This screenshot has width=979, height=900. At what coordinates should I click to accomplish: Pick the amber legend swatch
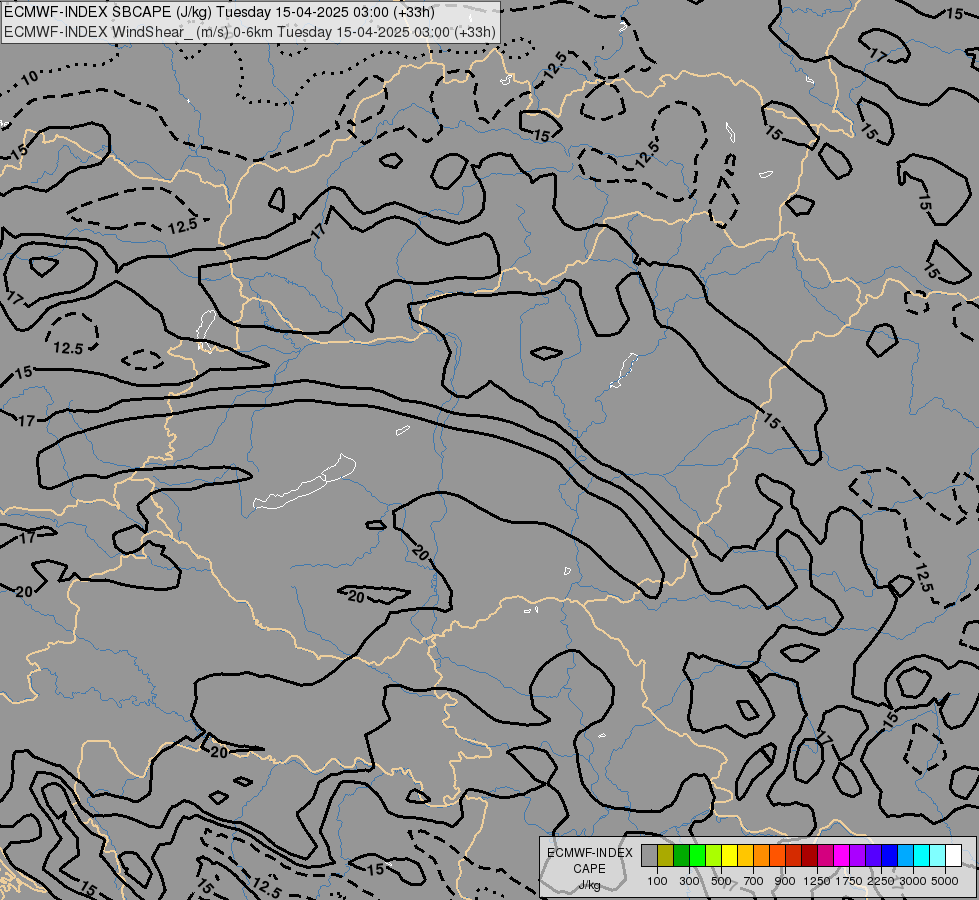pos(745,856)
